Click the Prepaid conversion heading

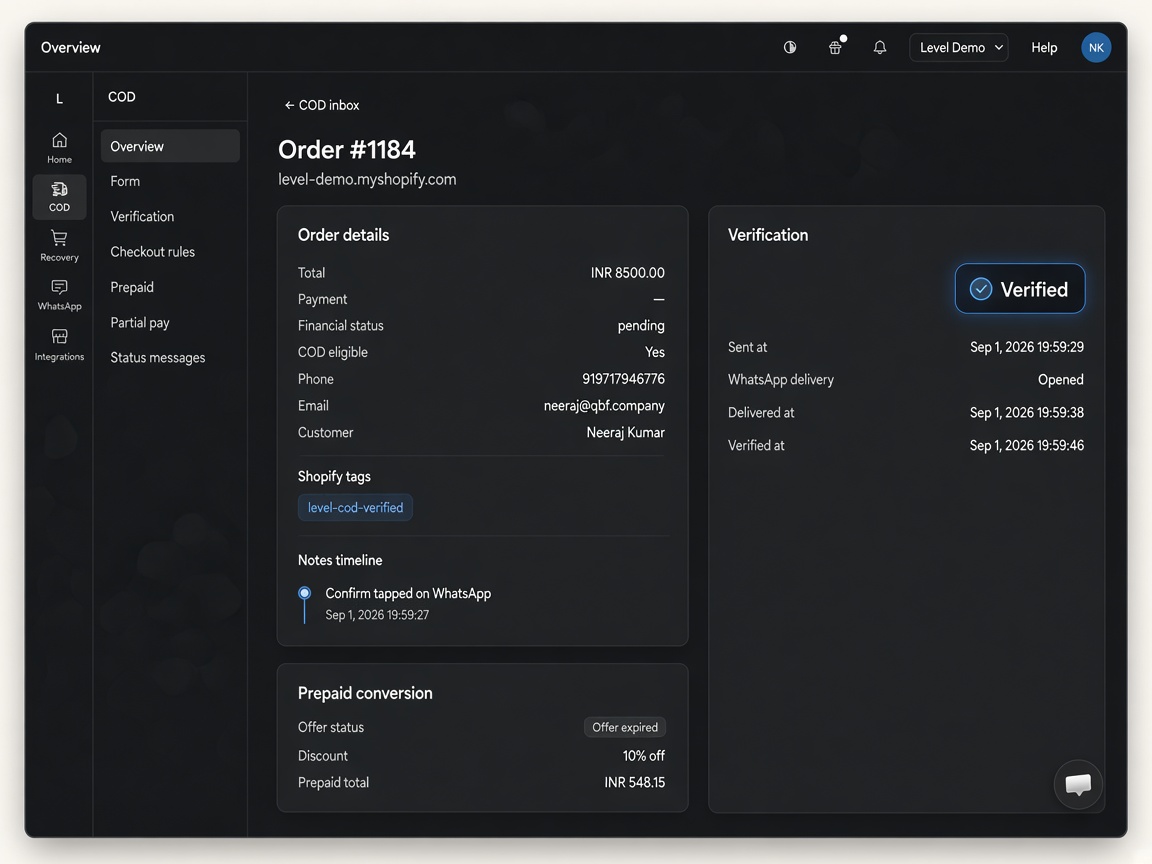pos(365,694)
